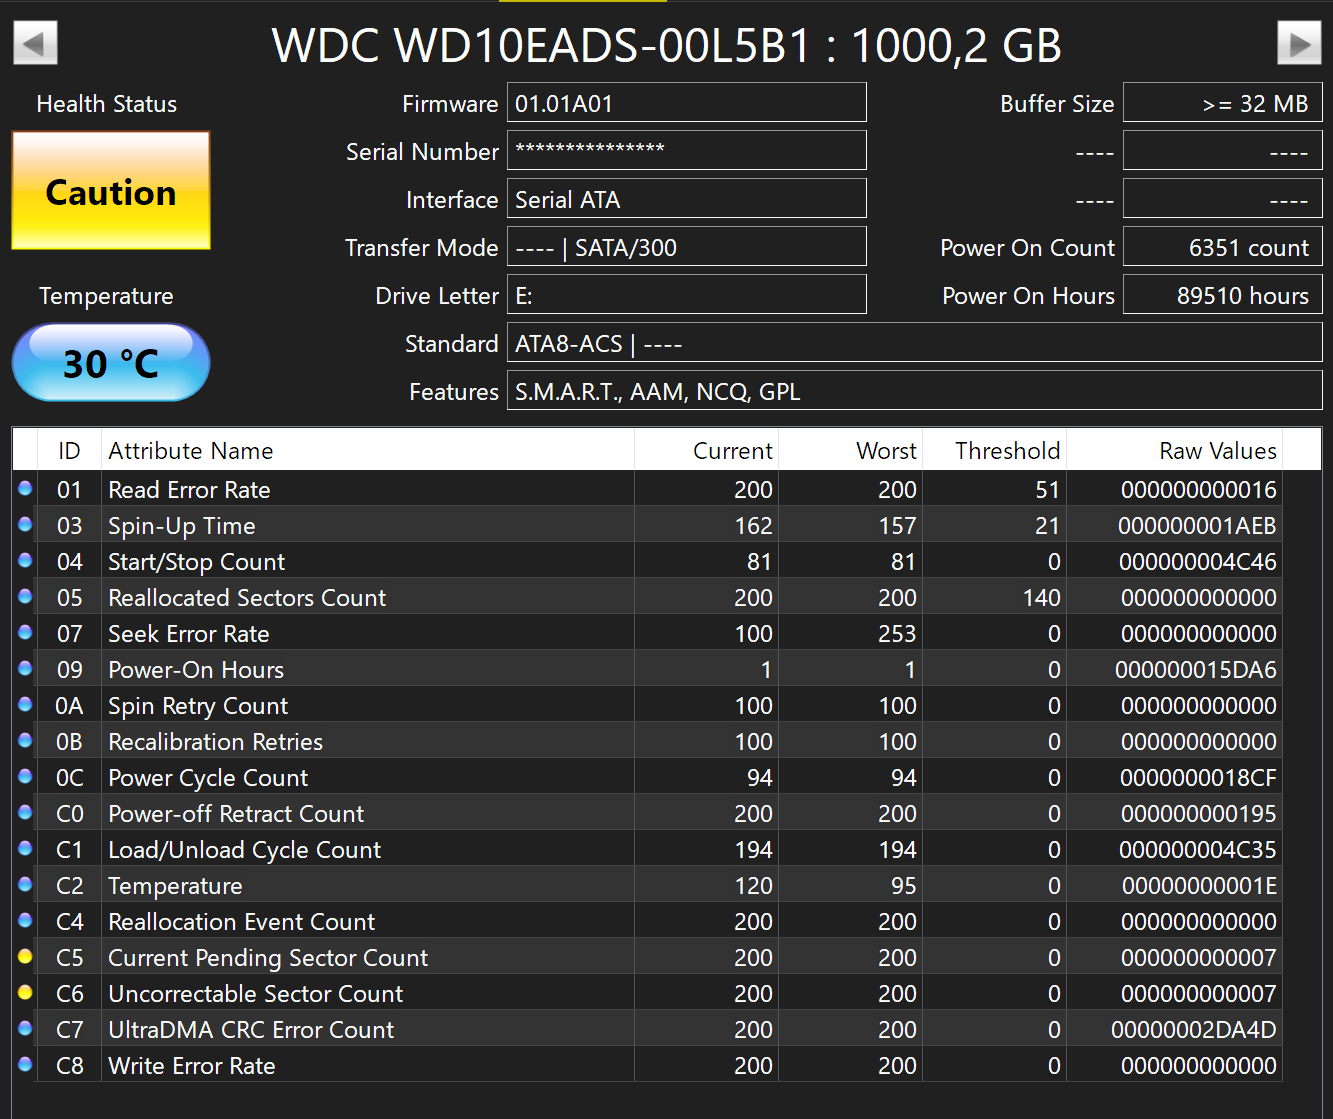Click the blue status dot for Start/Stop Count

click(x=25, y=561)
